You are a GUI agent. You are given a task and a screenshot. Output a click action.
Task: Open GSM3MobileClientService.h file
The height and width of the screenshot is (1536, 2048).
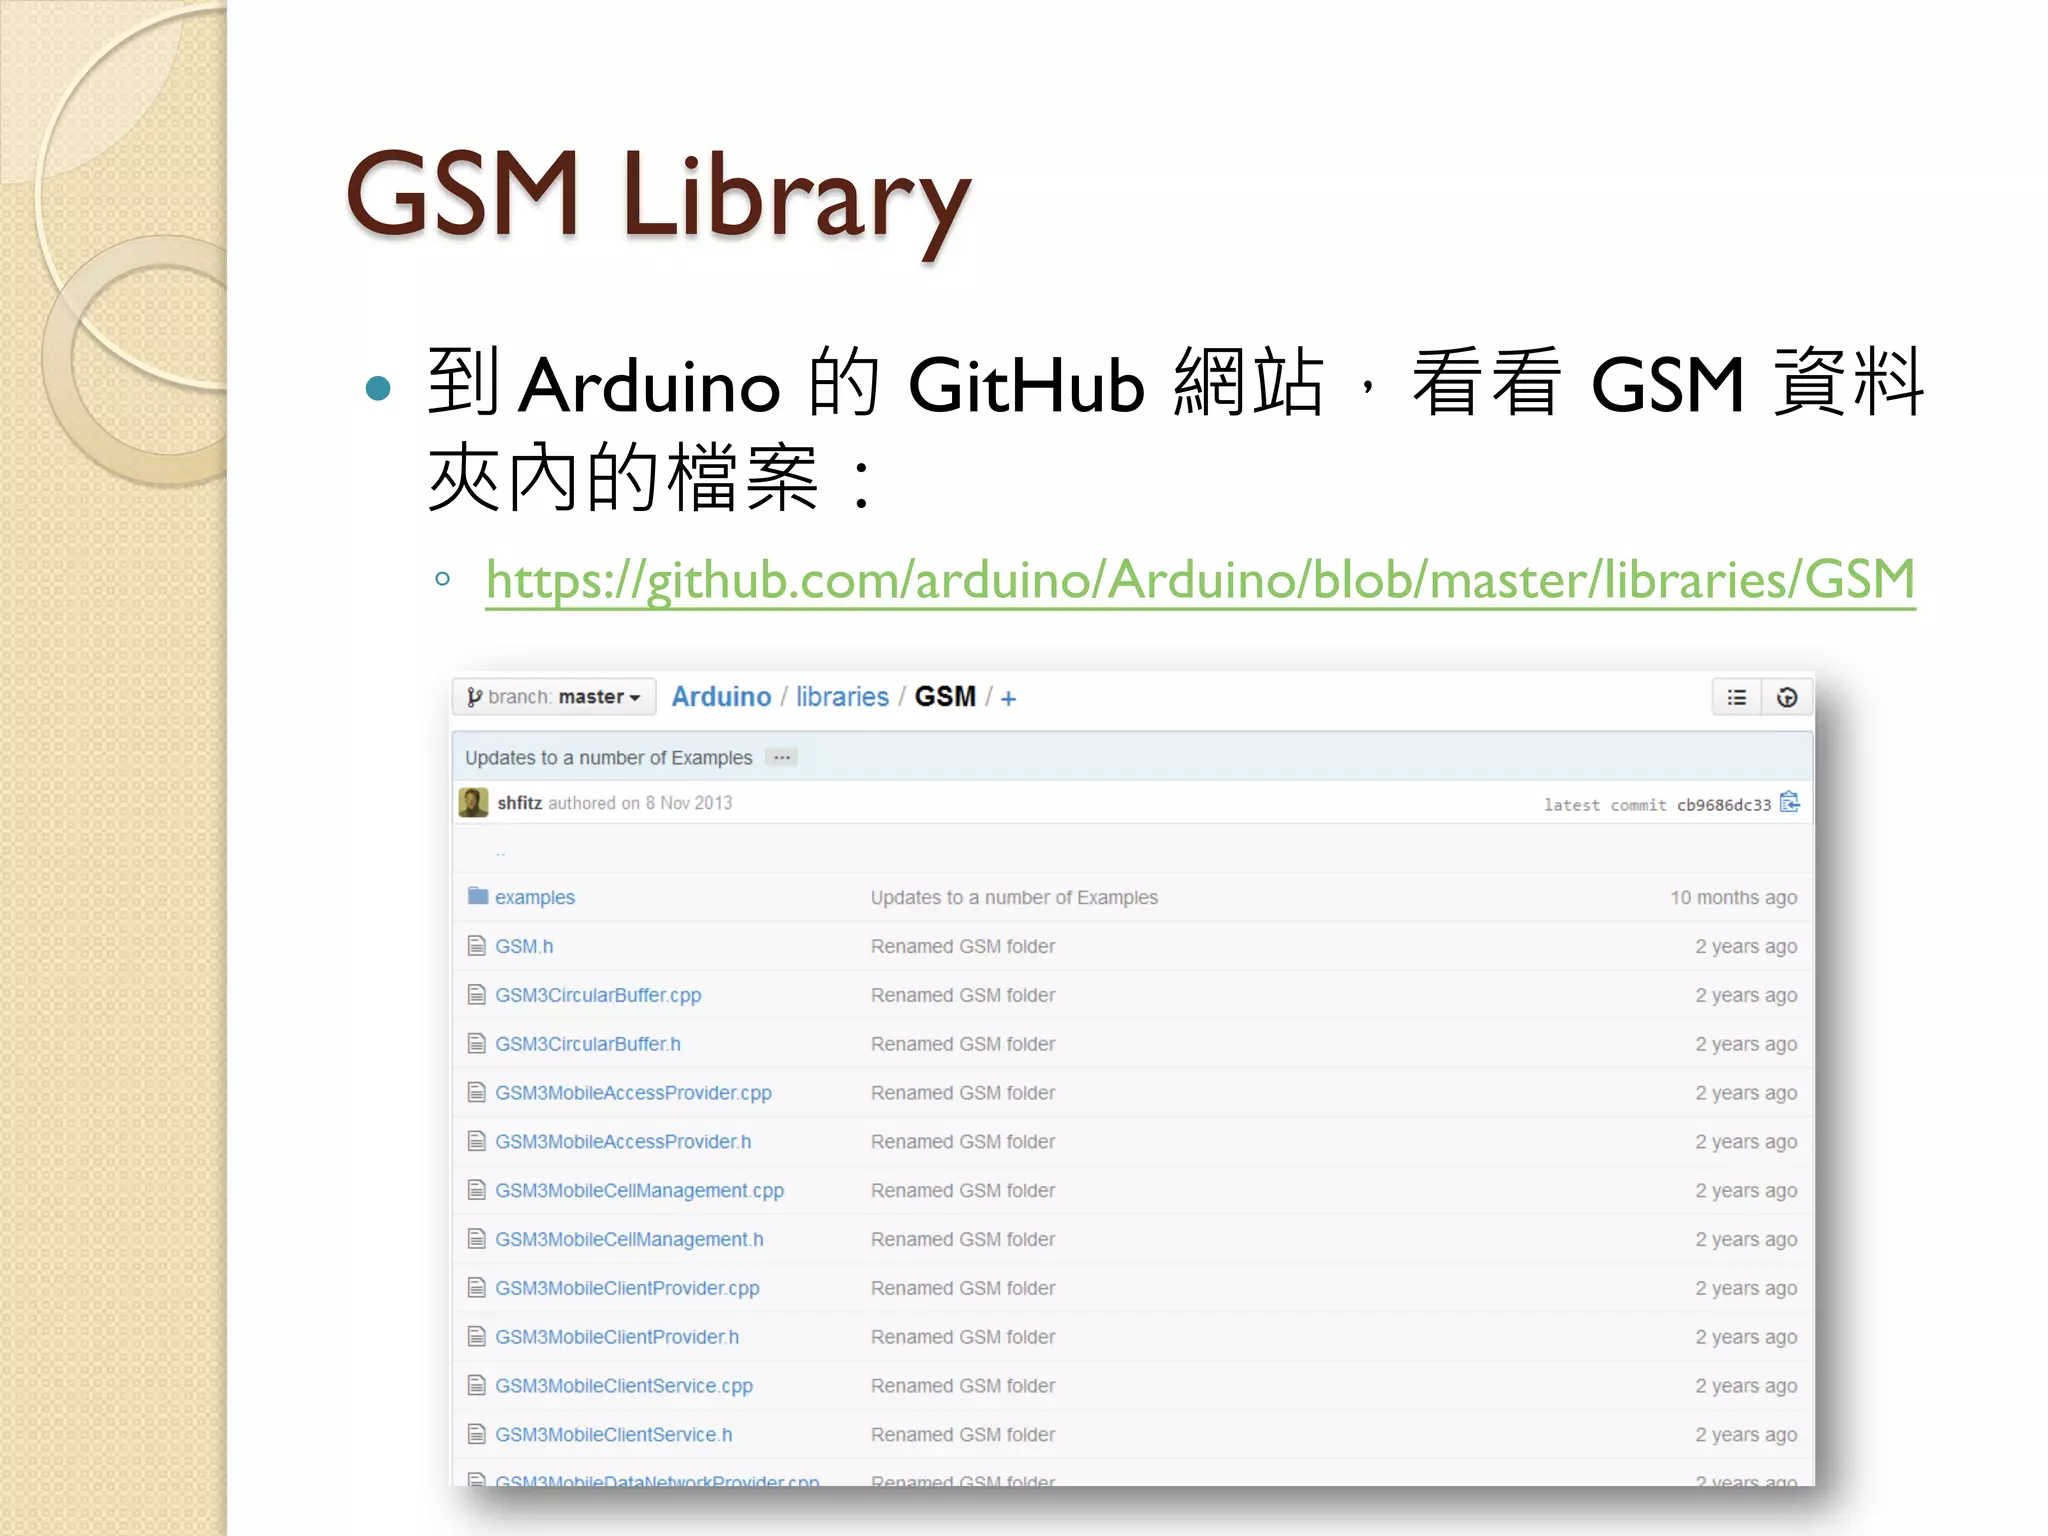[613, 1435]
